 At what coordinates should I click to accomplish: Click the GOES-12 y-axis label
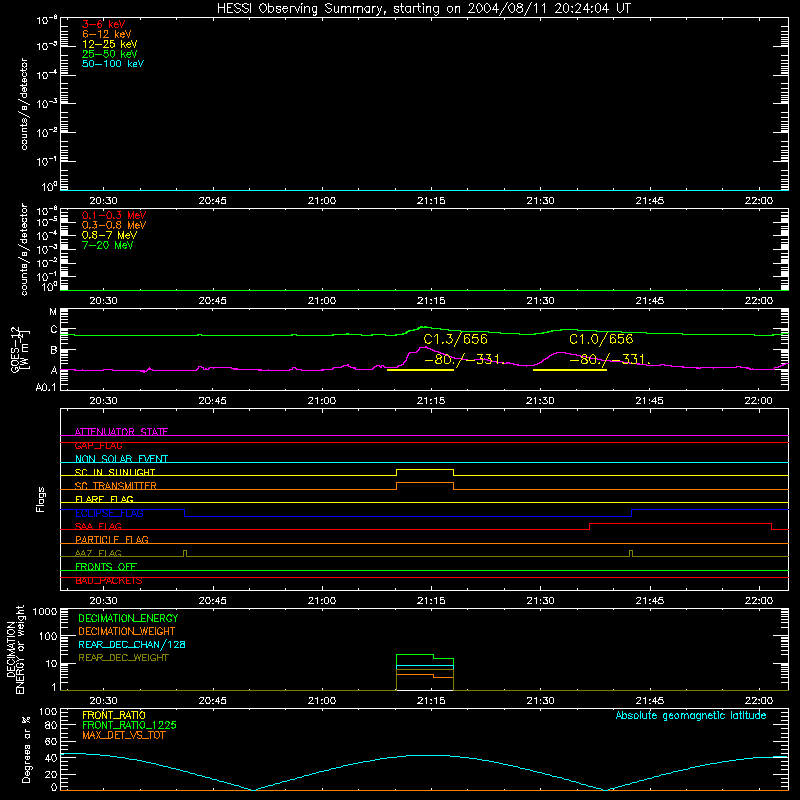coord(20,351)
